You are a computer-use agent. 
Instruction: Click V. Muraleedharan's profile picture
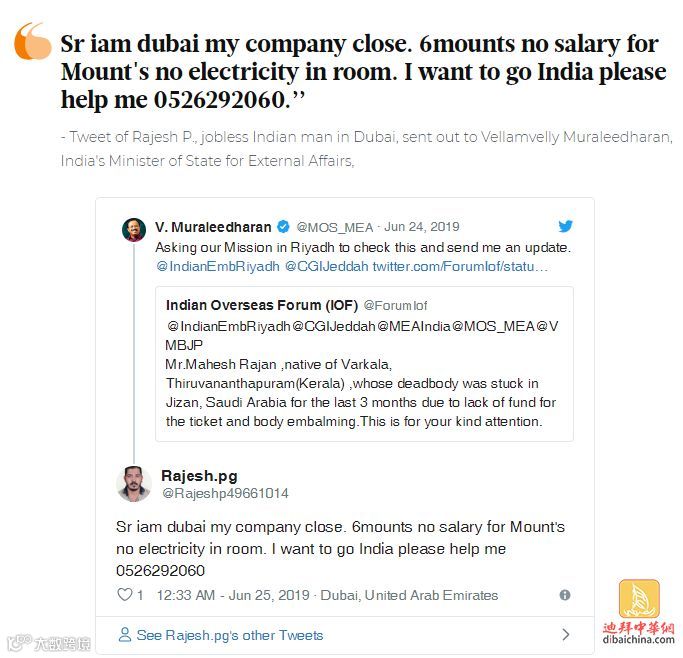click(134, 230)
